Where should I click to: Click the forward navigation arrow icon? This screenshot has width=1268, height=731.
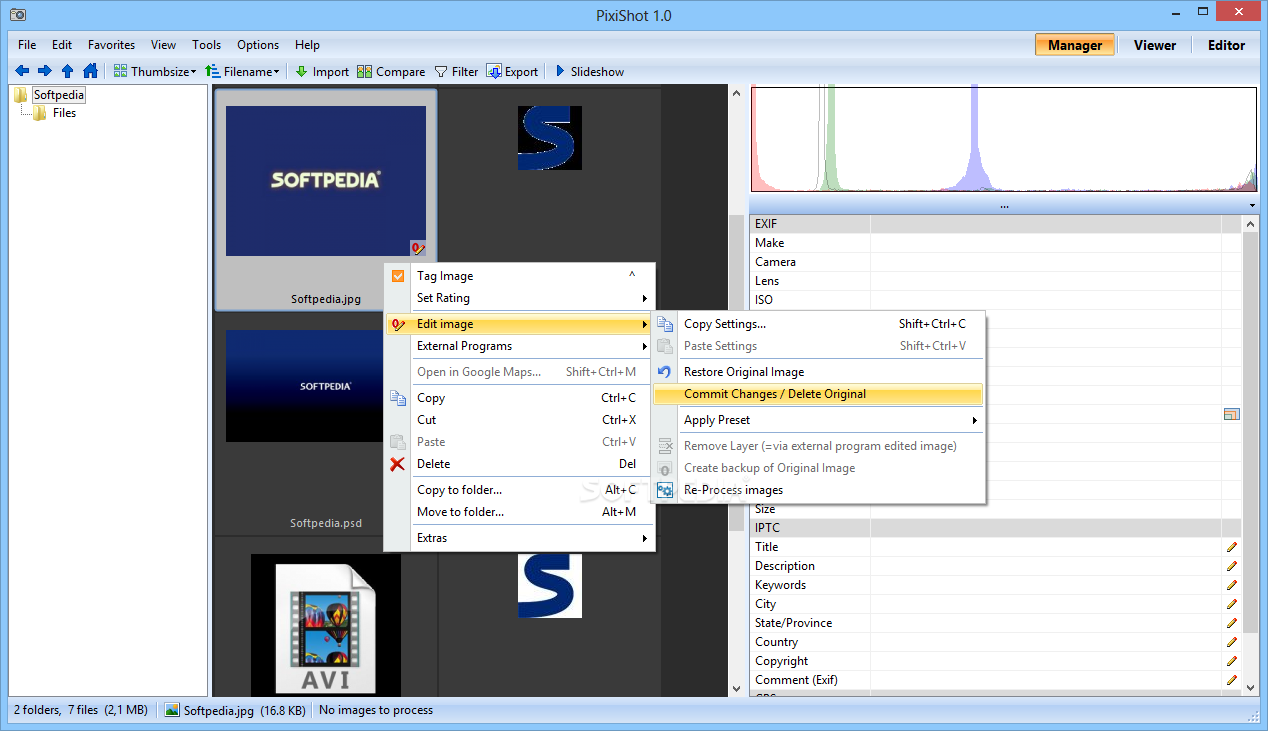[x=44, y=71]
